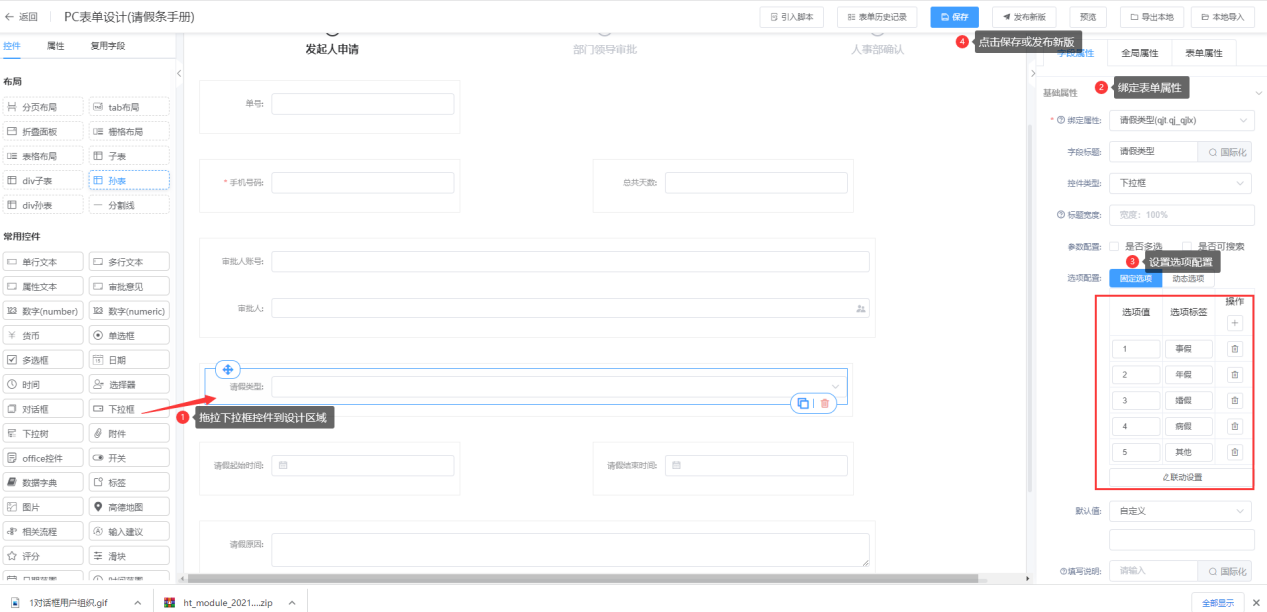Collapse the right properties panel arrow
Image resolution: width=1267 pixels, height=612 pixels.
(x=1032, y=73)
